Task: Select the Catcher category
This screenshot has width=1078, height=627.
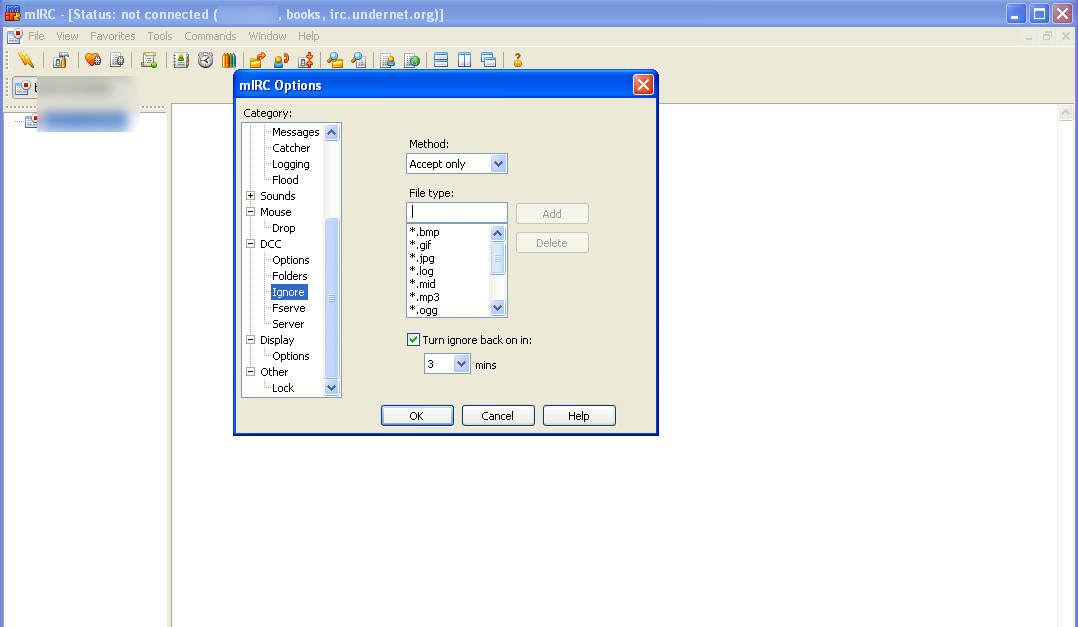Action: (291, 148)
